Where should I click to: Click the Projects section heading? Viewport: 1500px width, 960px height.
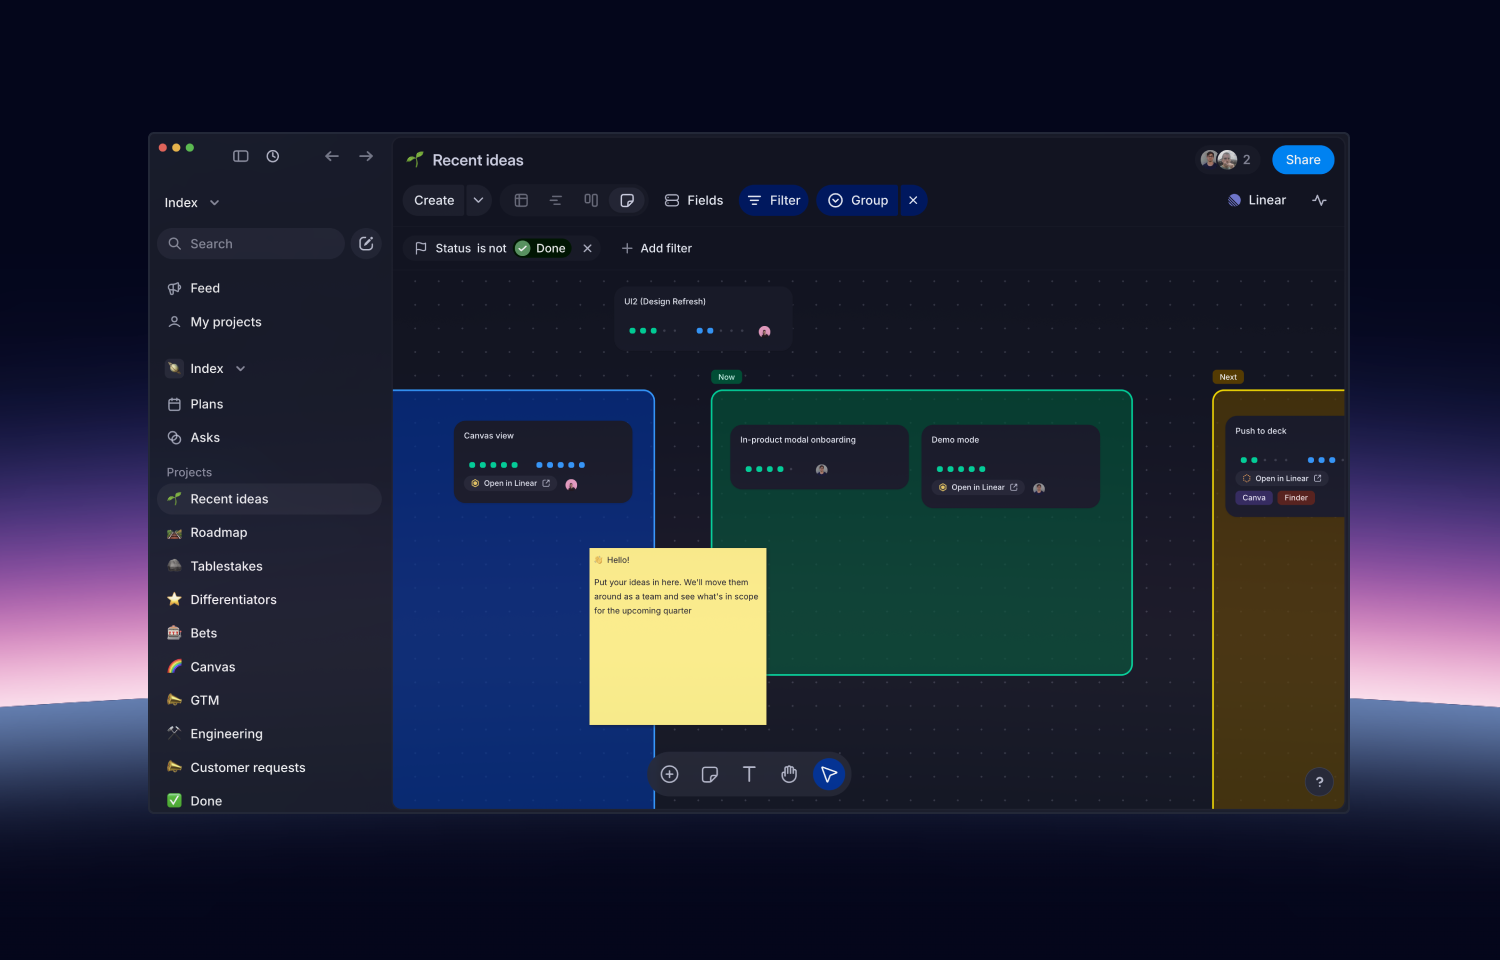pyautogui.click(x=189, y=472)
